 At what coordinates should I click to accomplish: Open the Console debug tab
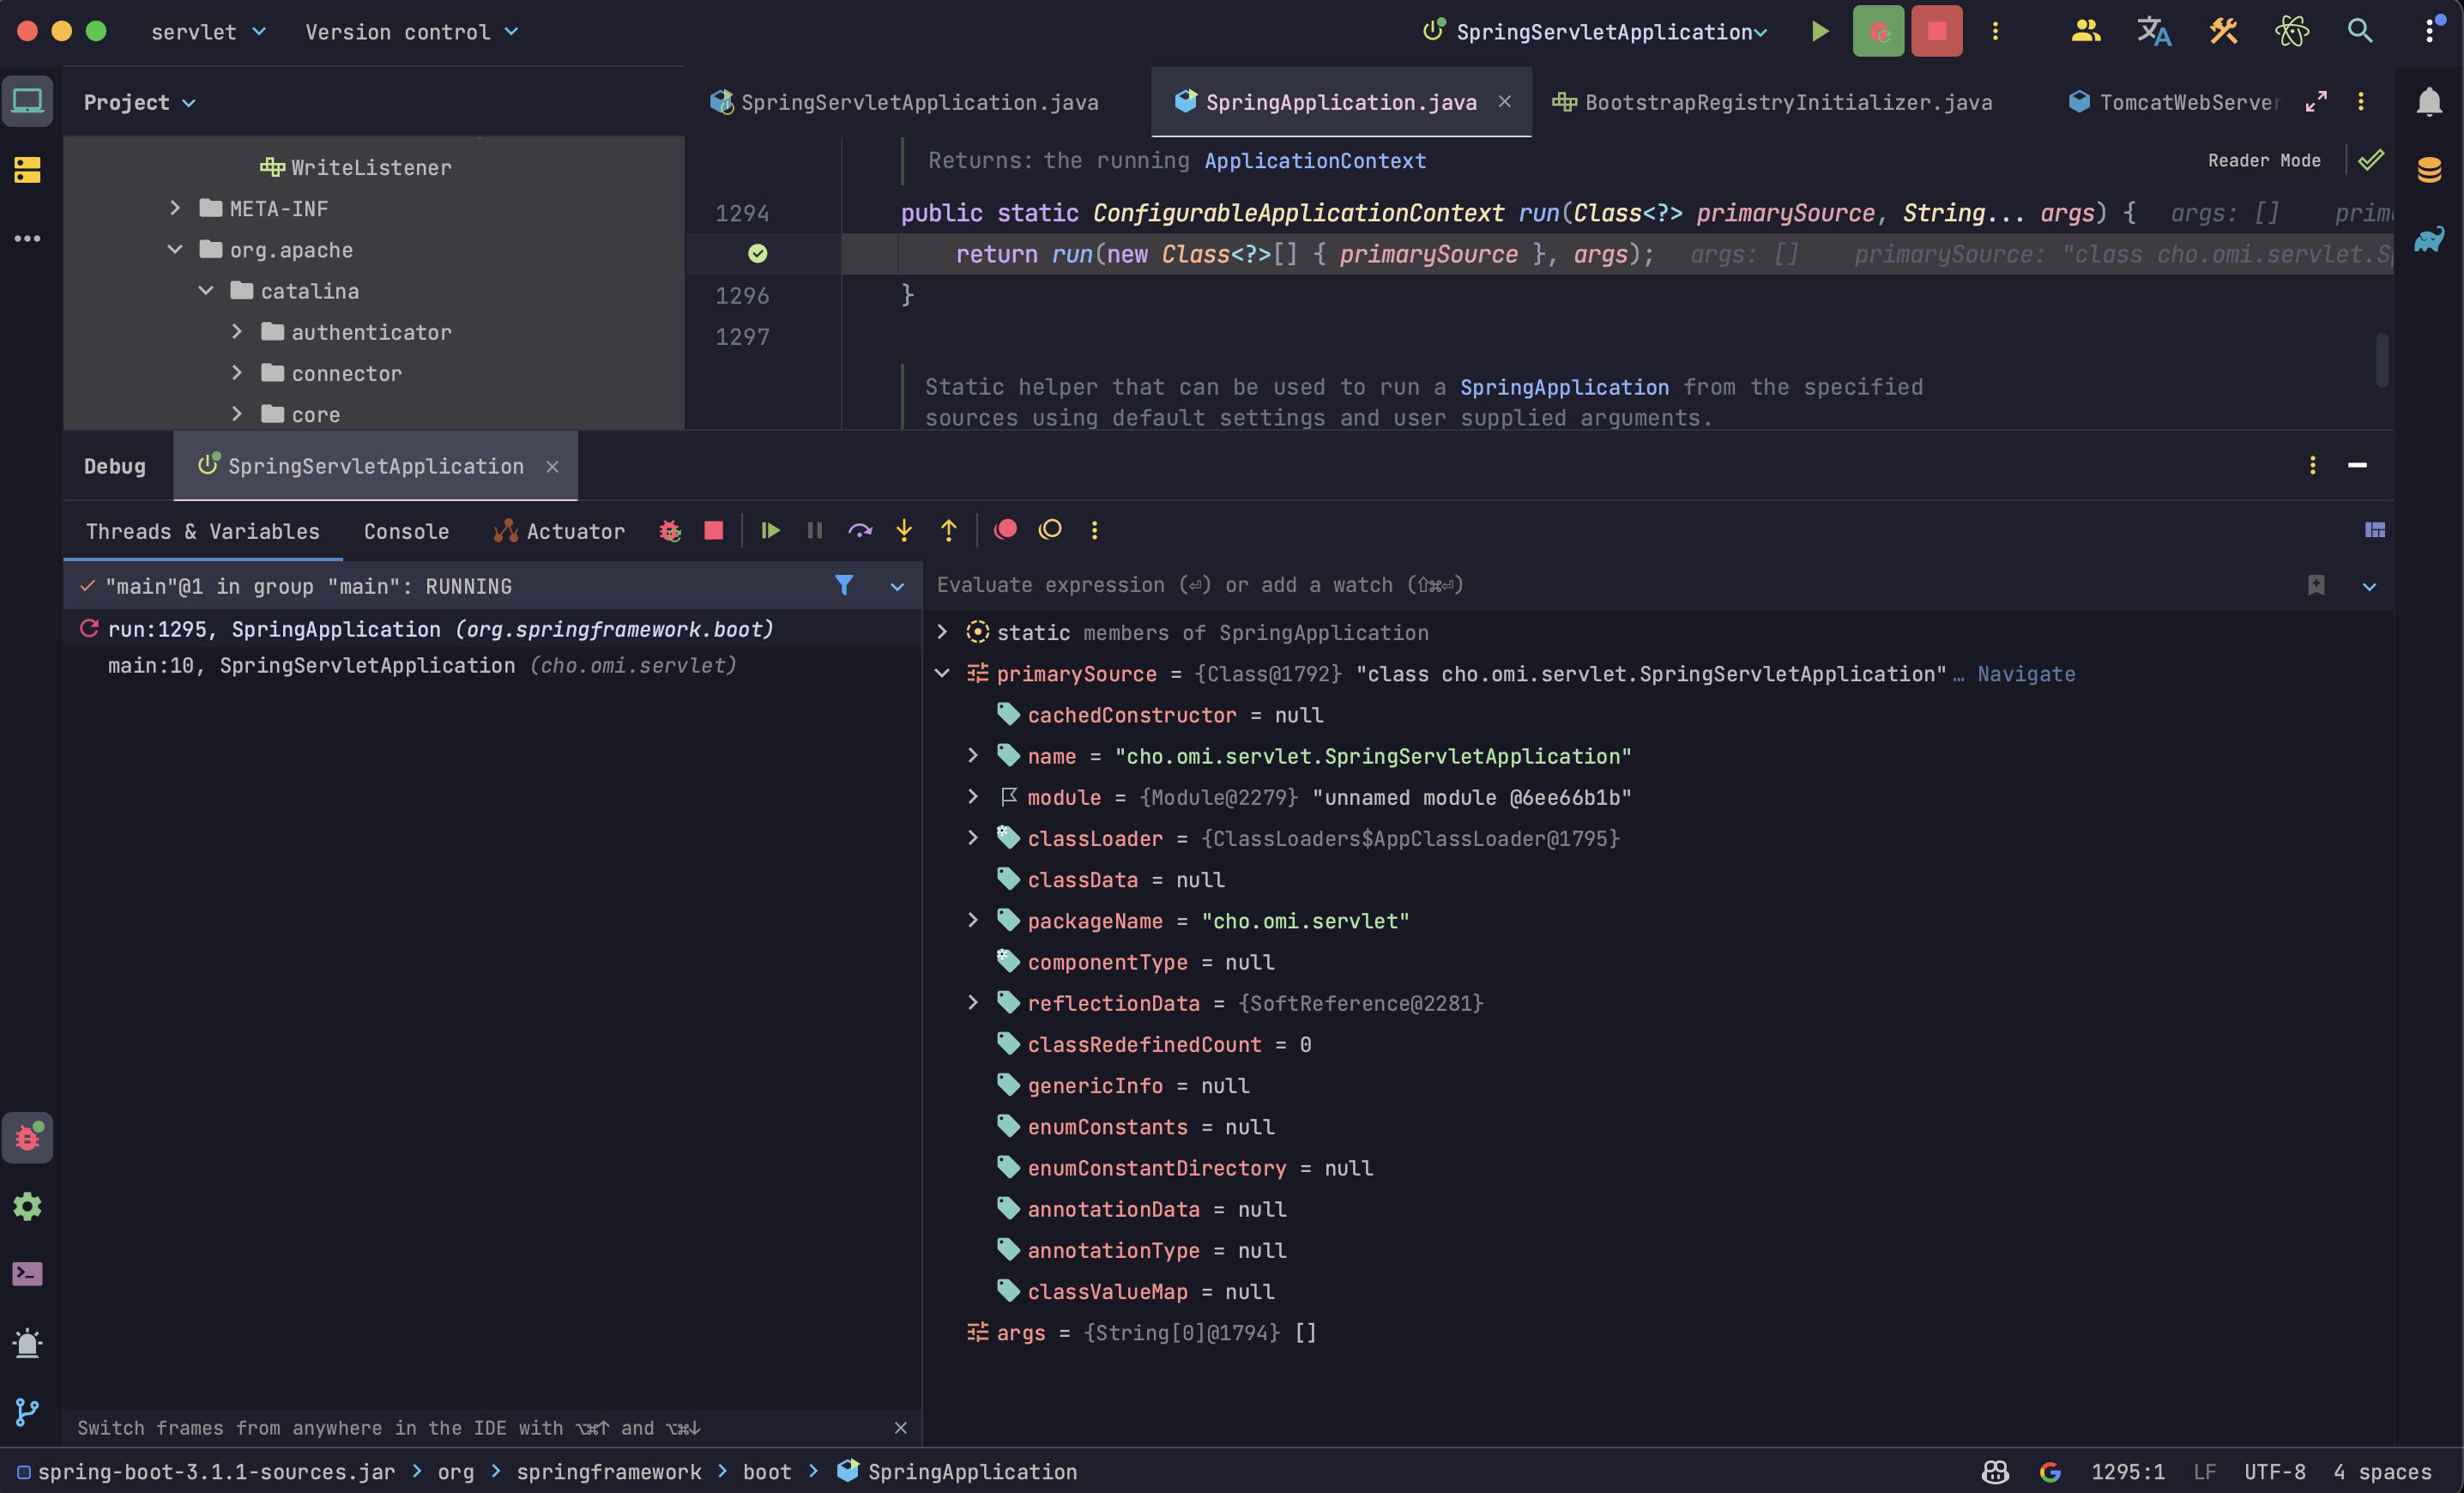(406, 531)
